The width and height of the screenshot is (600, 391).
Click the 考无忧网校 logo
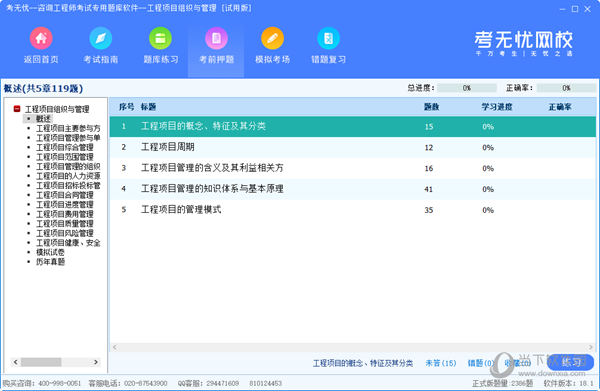click(523, 43)
